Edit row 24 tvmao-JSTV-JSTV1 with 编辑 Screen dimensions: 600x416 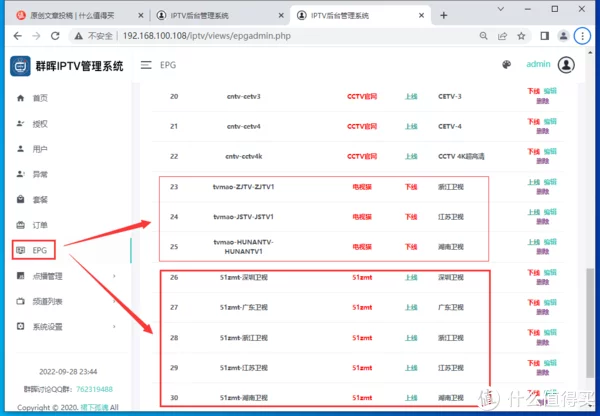tap(550, 212)
